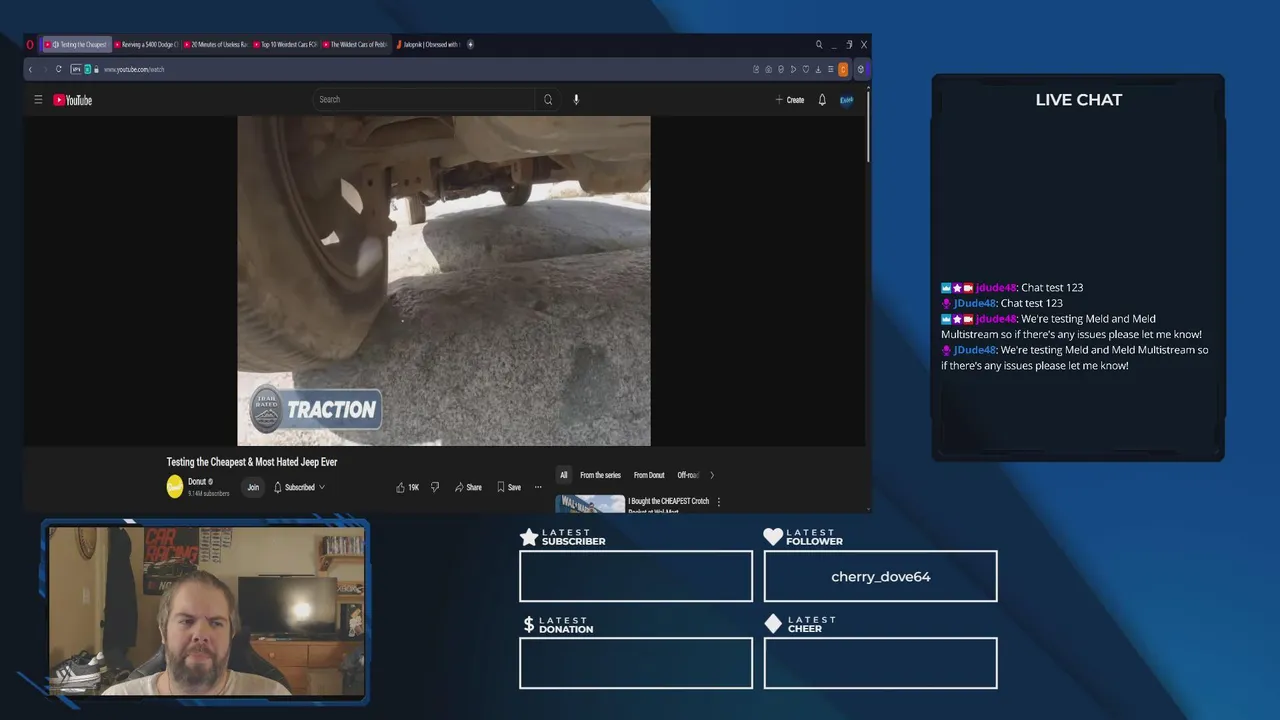
Task: Open more actions ellipsis under video
Action: point(538,487)
